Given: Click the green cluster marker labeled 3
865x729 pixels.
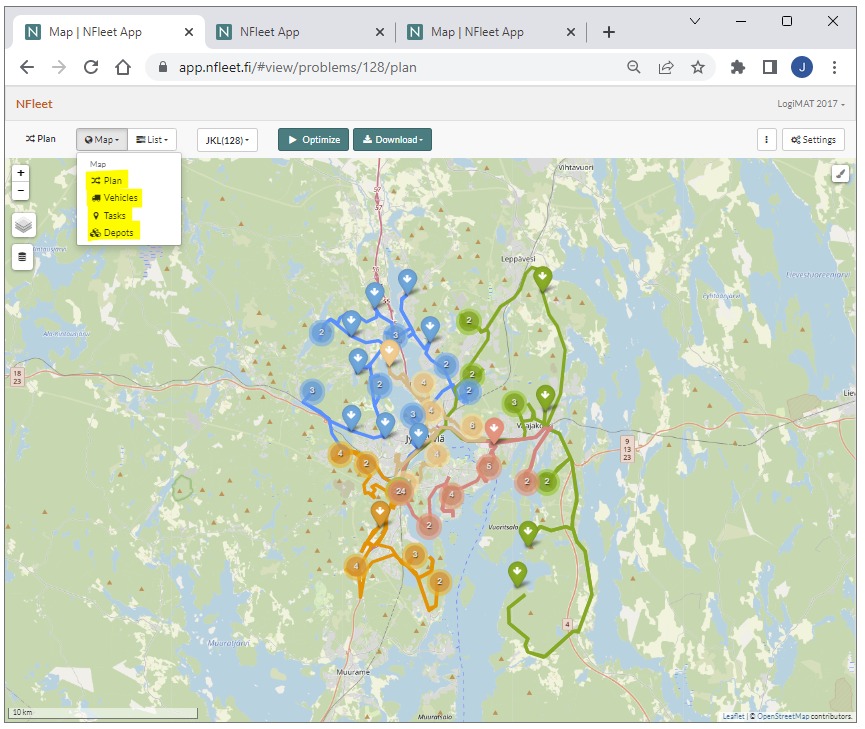Looking at the screenshot, I should coord(514,402).
